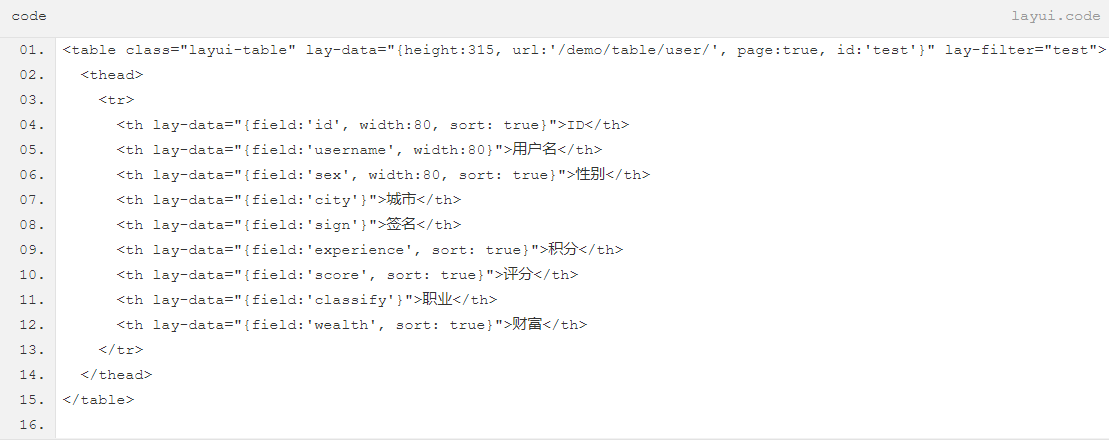The width and height of the screenshot is (1109, 440).
Task: Click the 财富 wealth th line
Action: coord(352,325)
